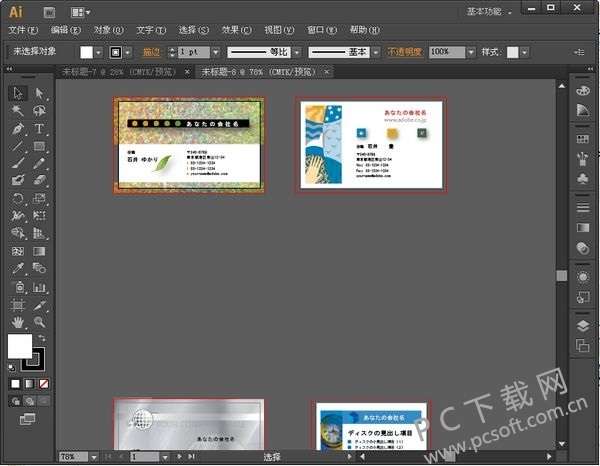This screenshot has width=600, height=466.
Task: Change screen mode button
Action: coord(28,419)
